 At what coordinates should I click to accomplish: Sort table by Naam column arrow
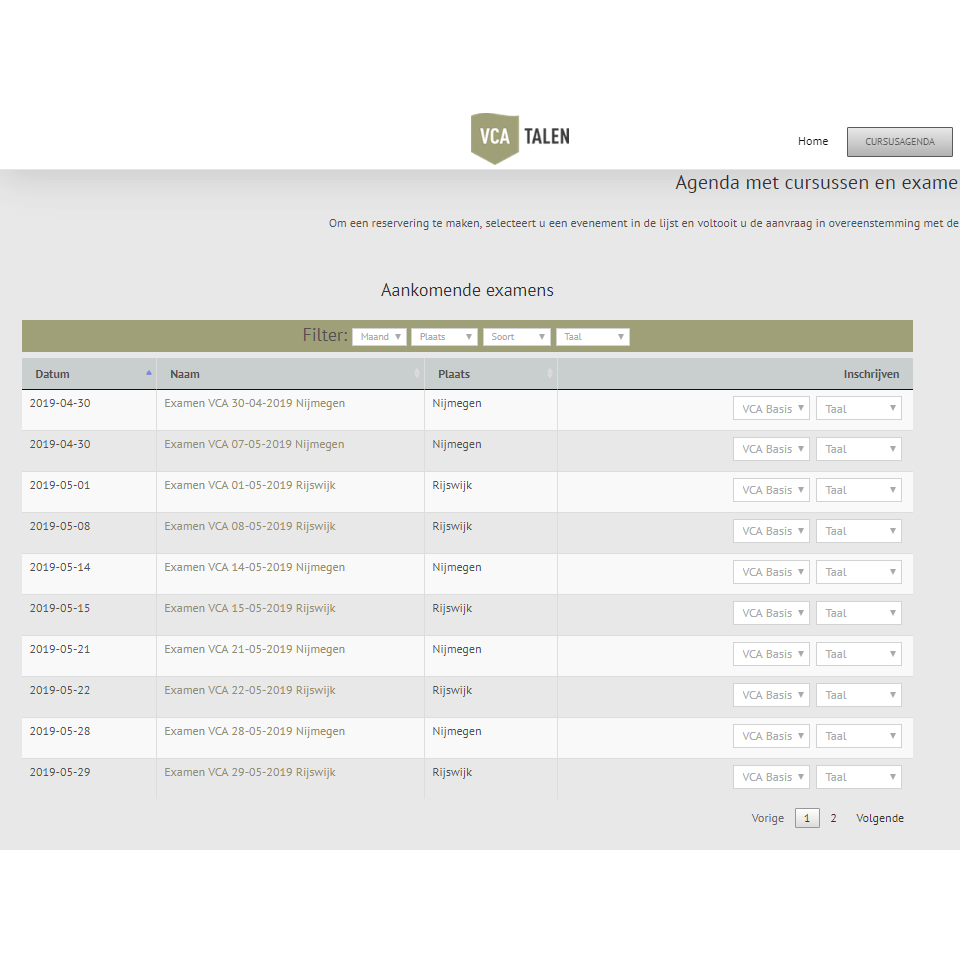[417, 373]
